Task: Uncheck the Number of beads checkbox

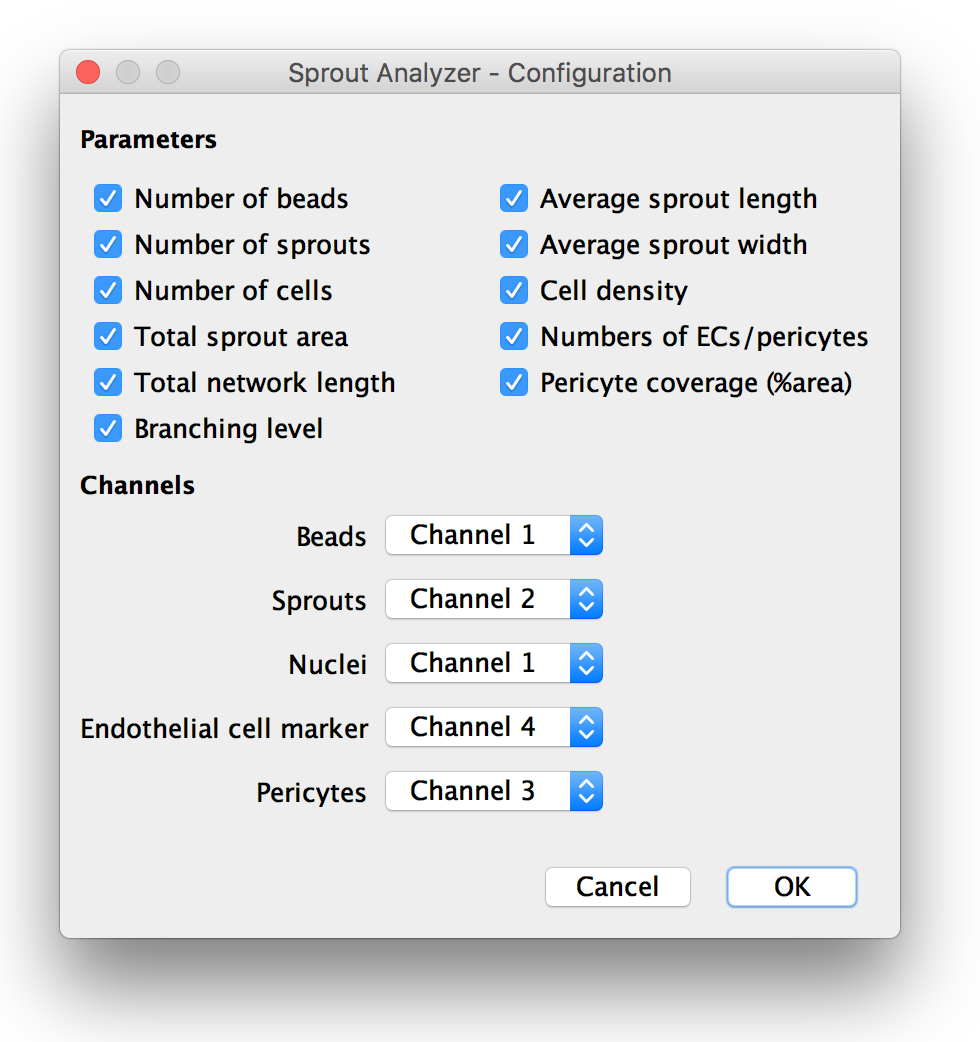Action: click(108, 199)
